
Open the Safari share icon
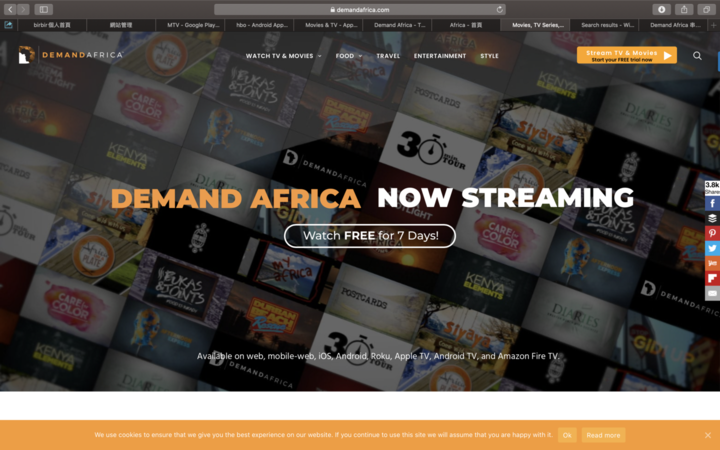tap(684, 9)
